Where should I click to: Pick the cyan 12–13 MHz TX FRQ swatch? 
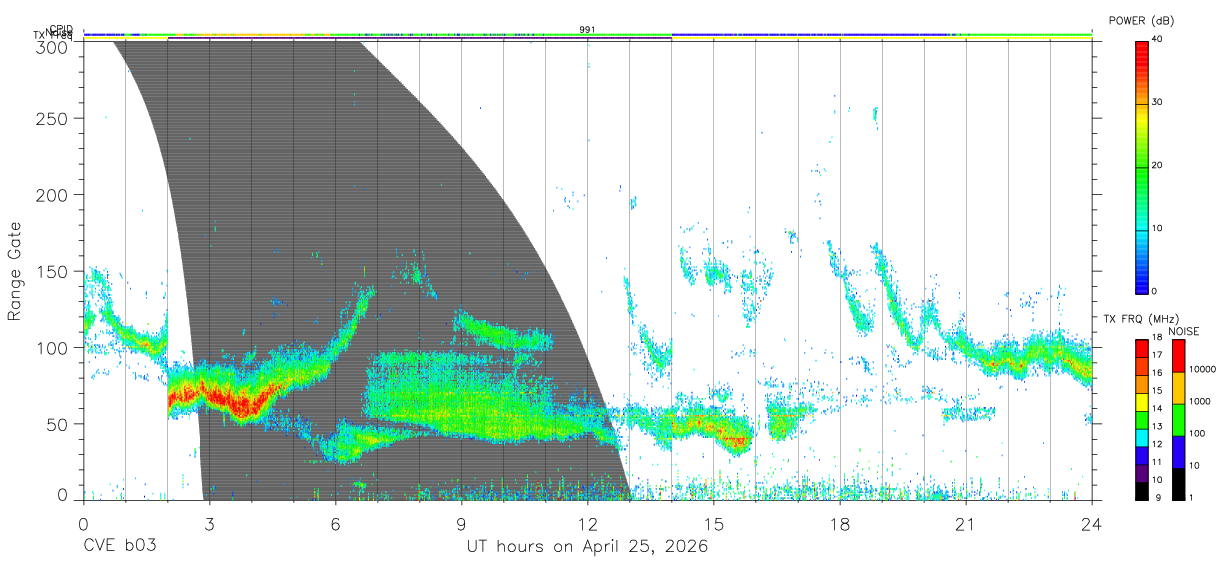pos(1141,438)
